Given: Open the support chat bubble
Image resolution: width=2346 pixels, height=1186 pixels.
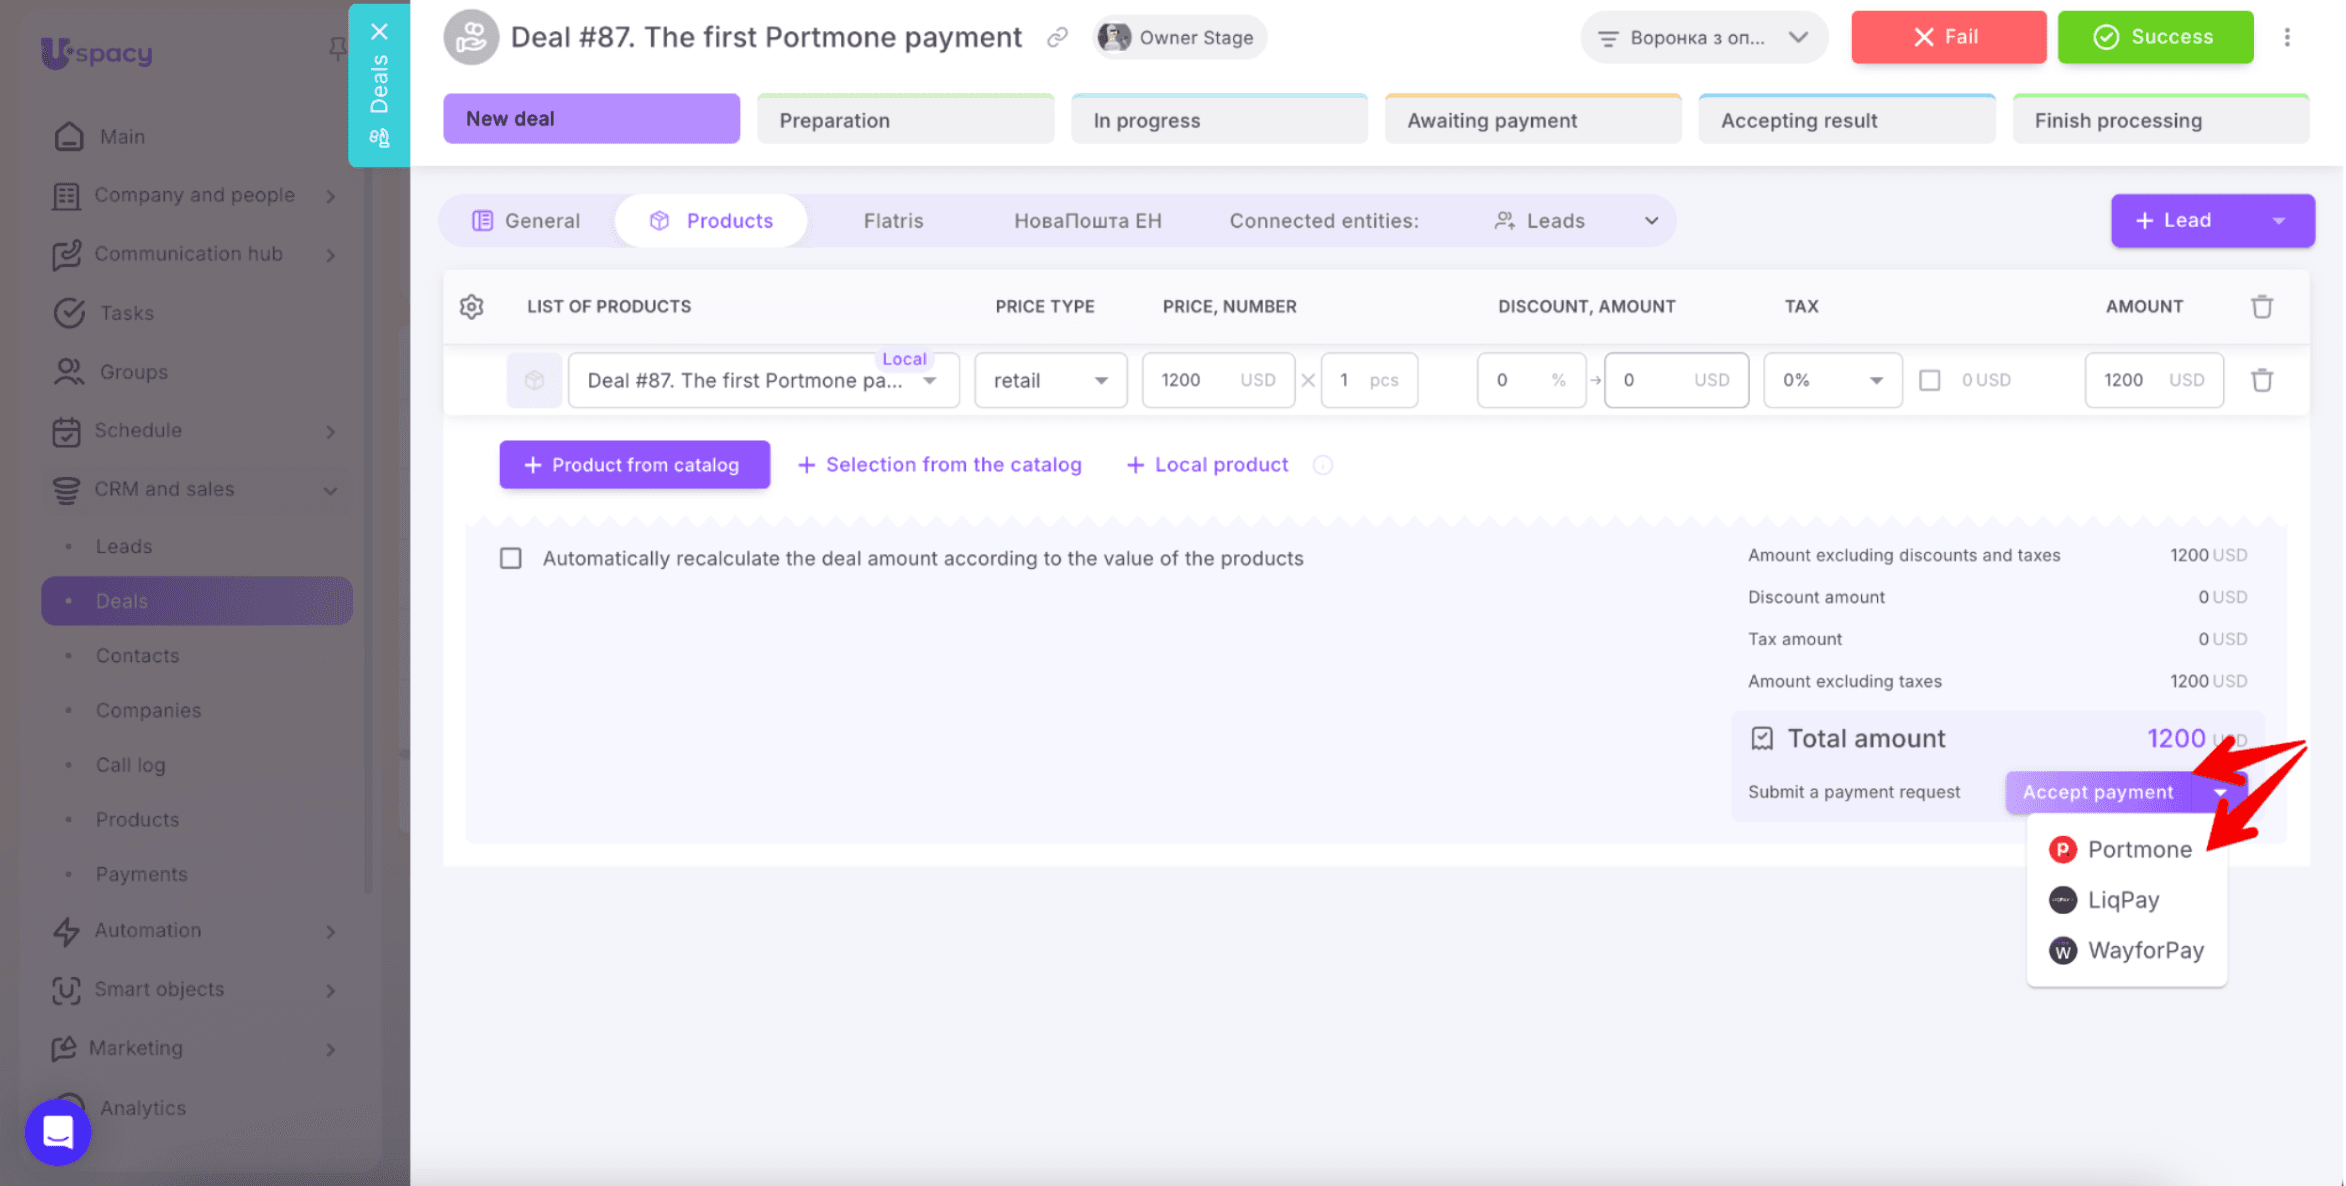Looking at the screenshot, I should 58,1132.
